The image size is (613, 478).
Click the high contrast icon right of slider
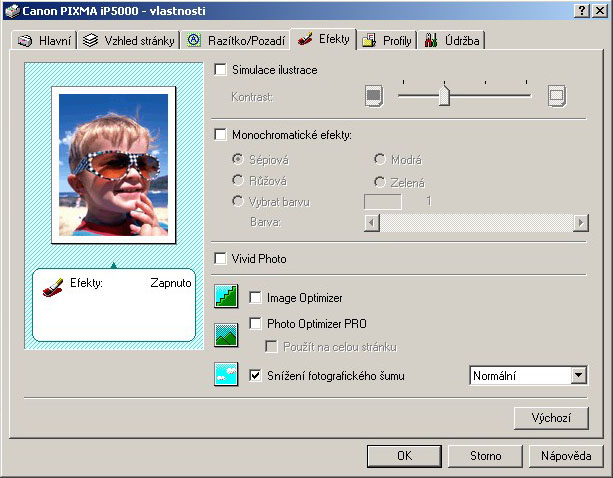(556, 96)
